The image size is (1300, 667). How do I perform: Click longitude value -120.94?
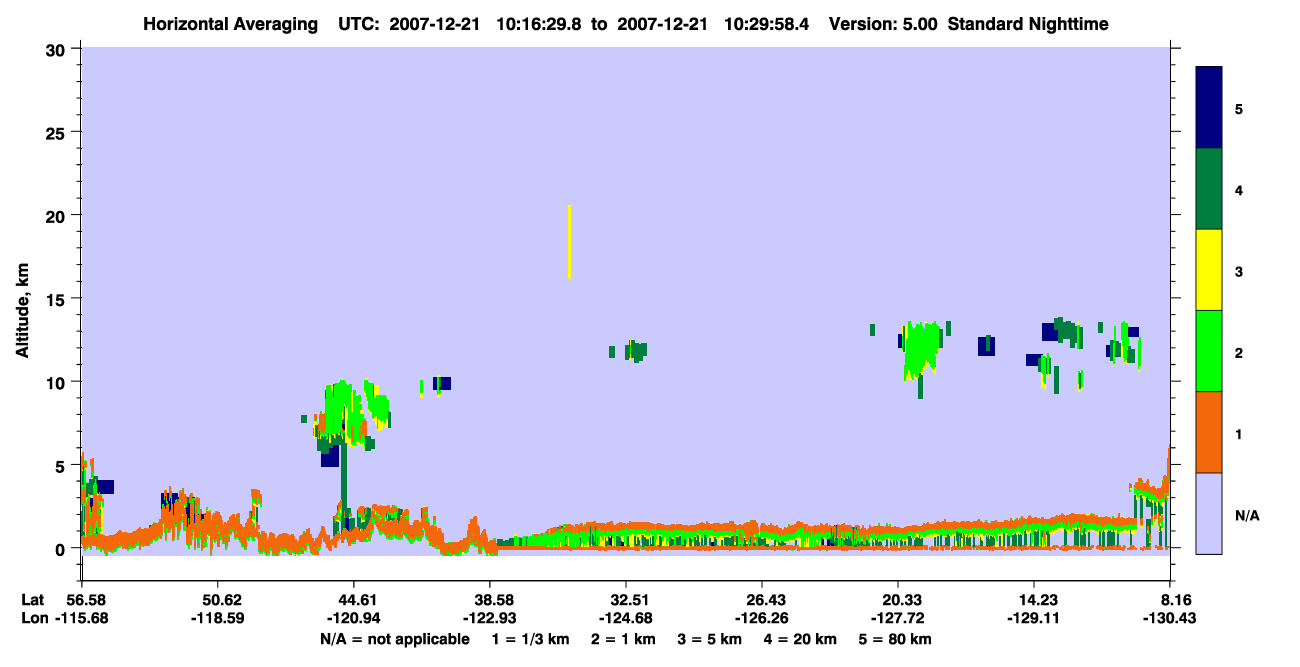click(x=354, y=619)
